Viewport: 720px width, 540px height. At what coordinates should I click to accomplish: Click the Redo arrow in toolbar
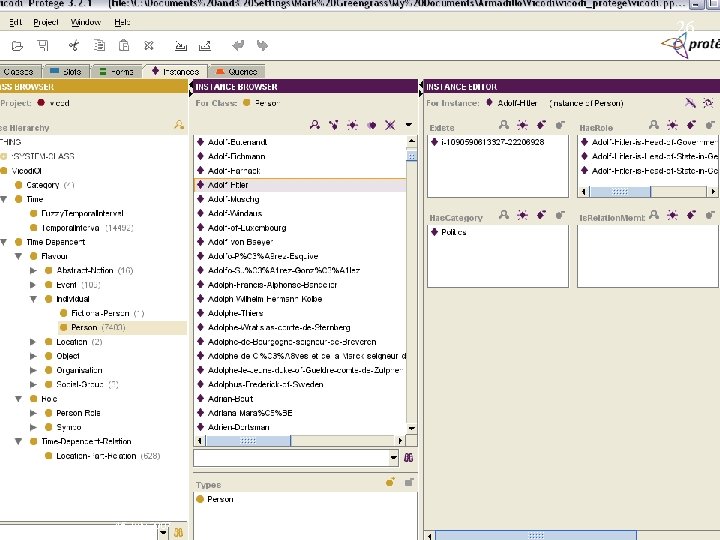[x=262, y=45]
